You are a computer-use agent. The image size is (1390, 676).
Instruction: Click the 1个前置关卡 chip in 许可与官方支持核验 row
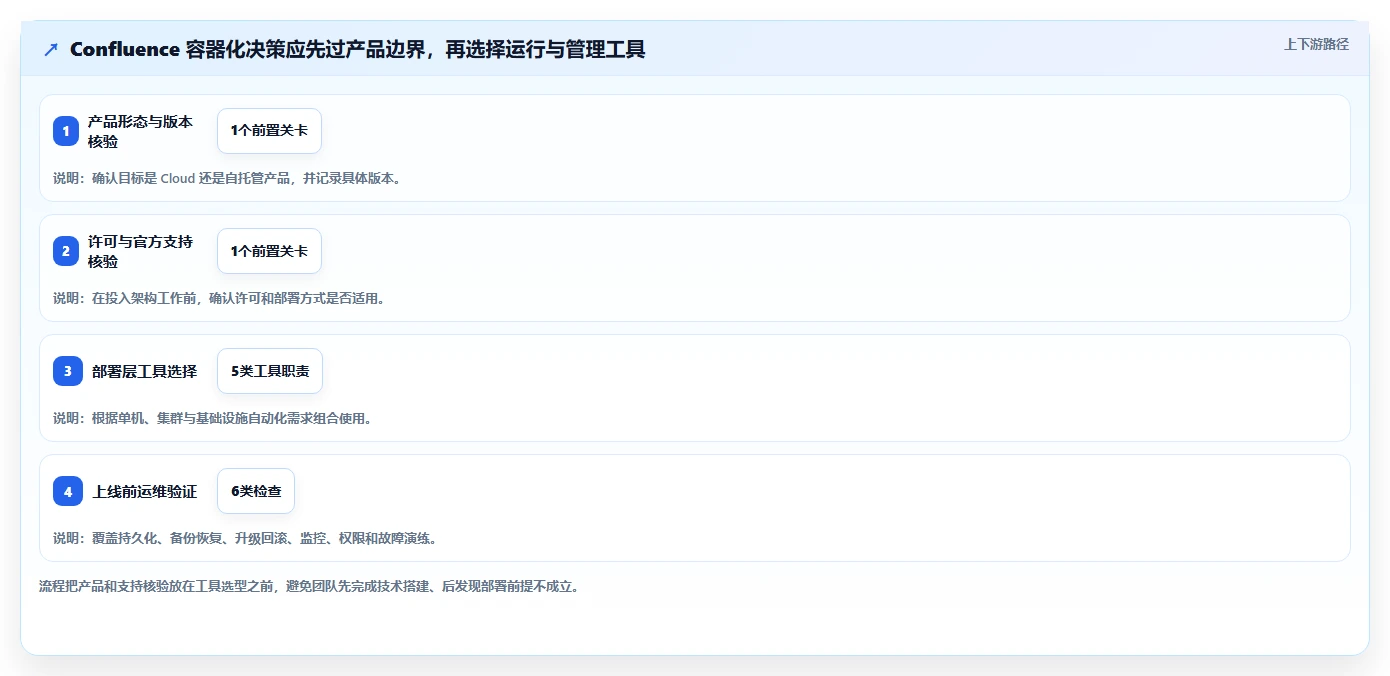click(269, 251)
